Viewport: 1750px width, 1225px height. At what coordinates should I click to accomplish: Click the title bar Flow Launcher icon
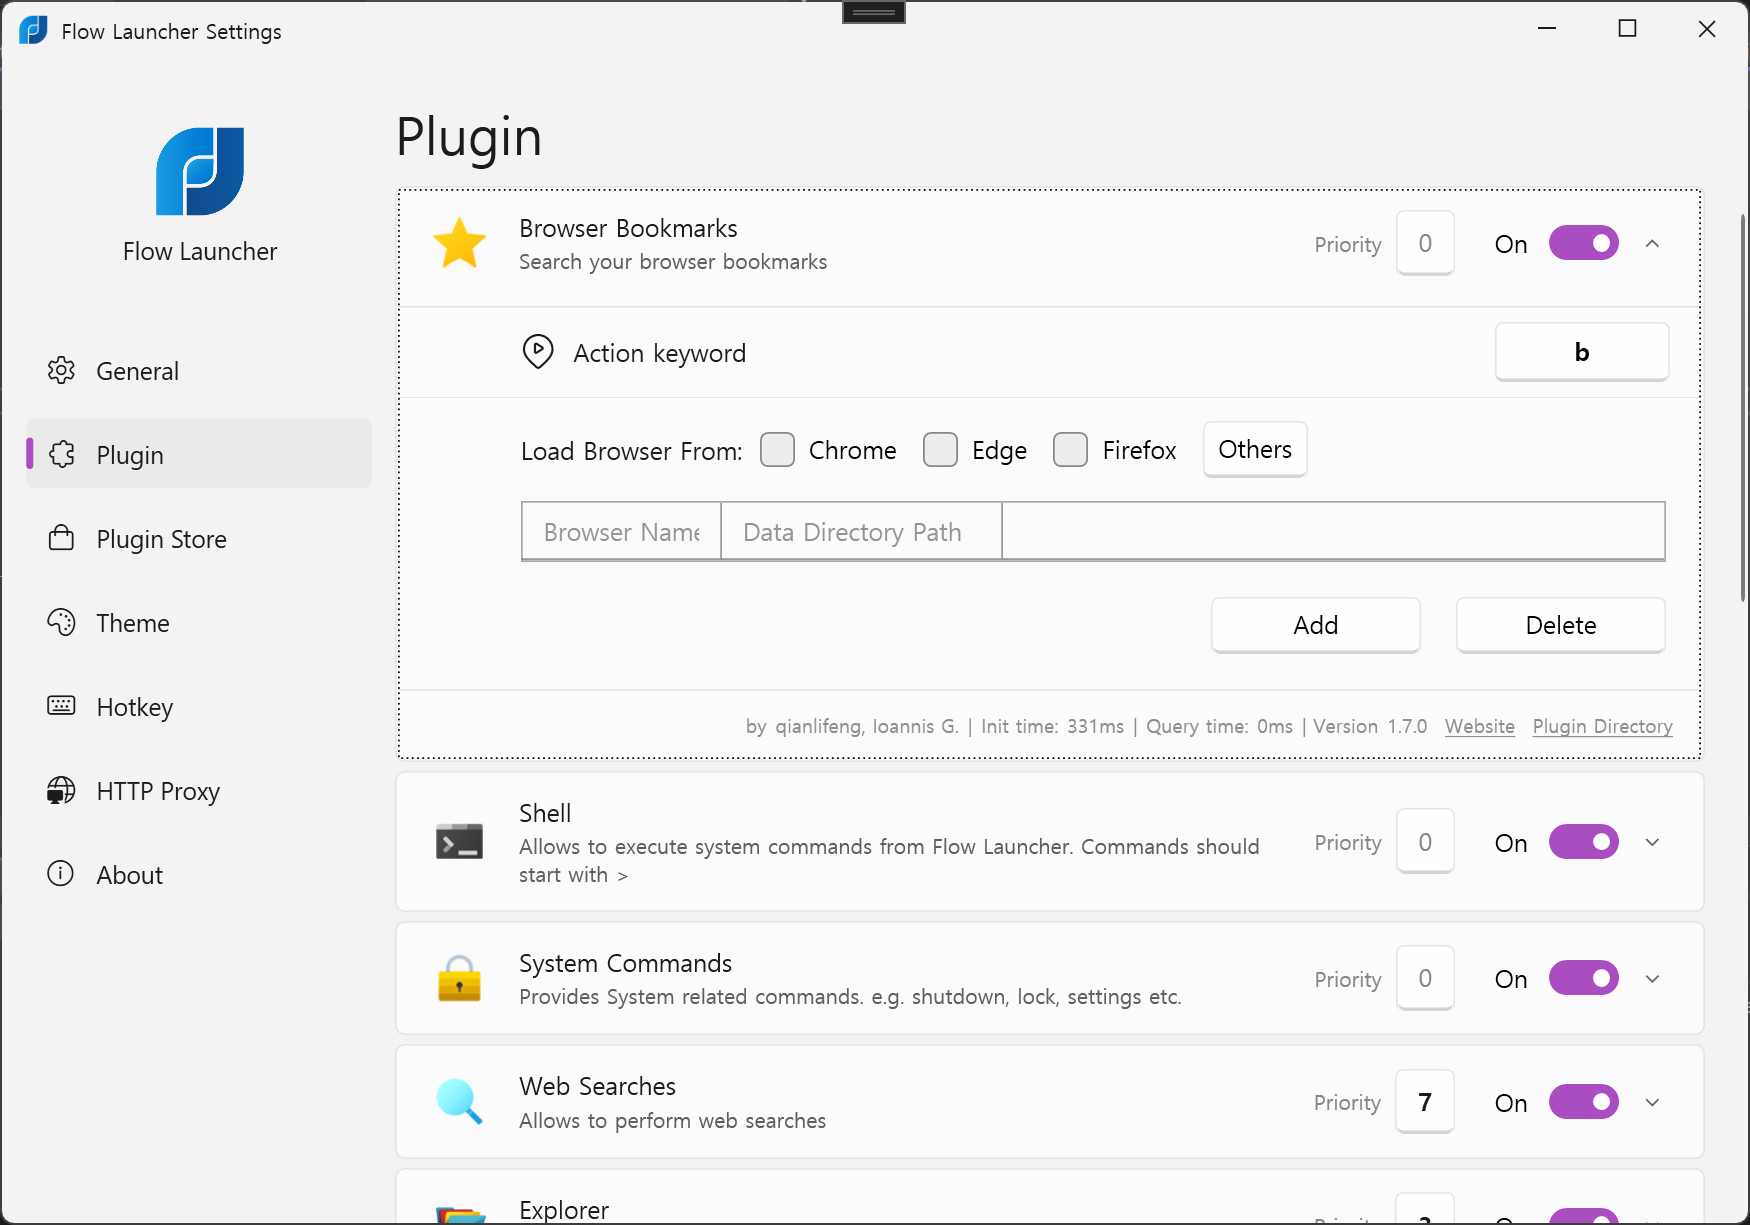pyautogui.click(x=33, y=30)
